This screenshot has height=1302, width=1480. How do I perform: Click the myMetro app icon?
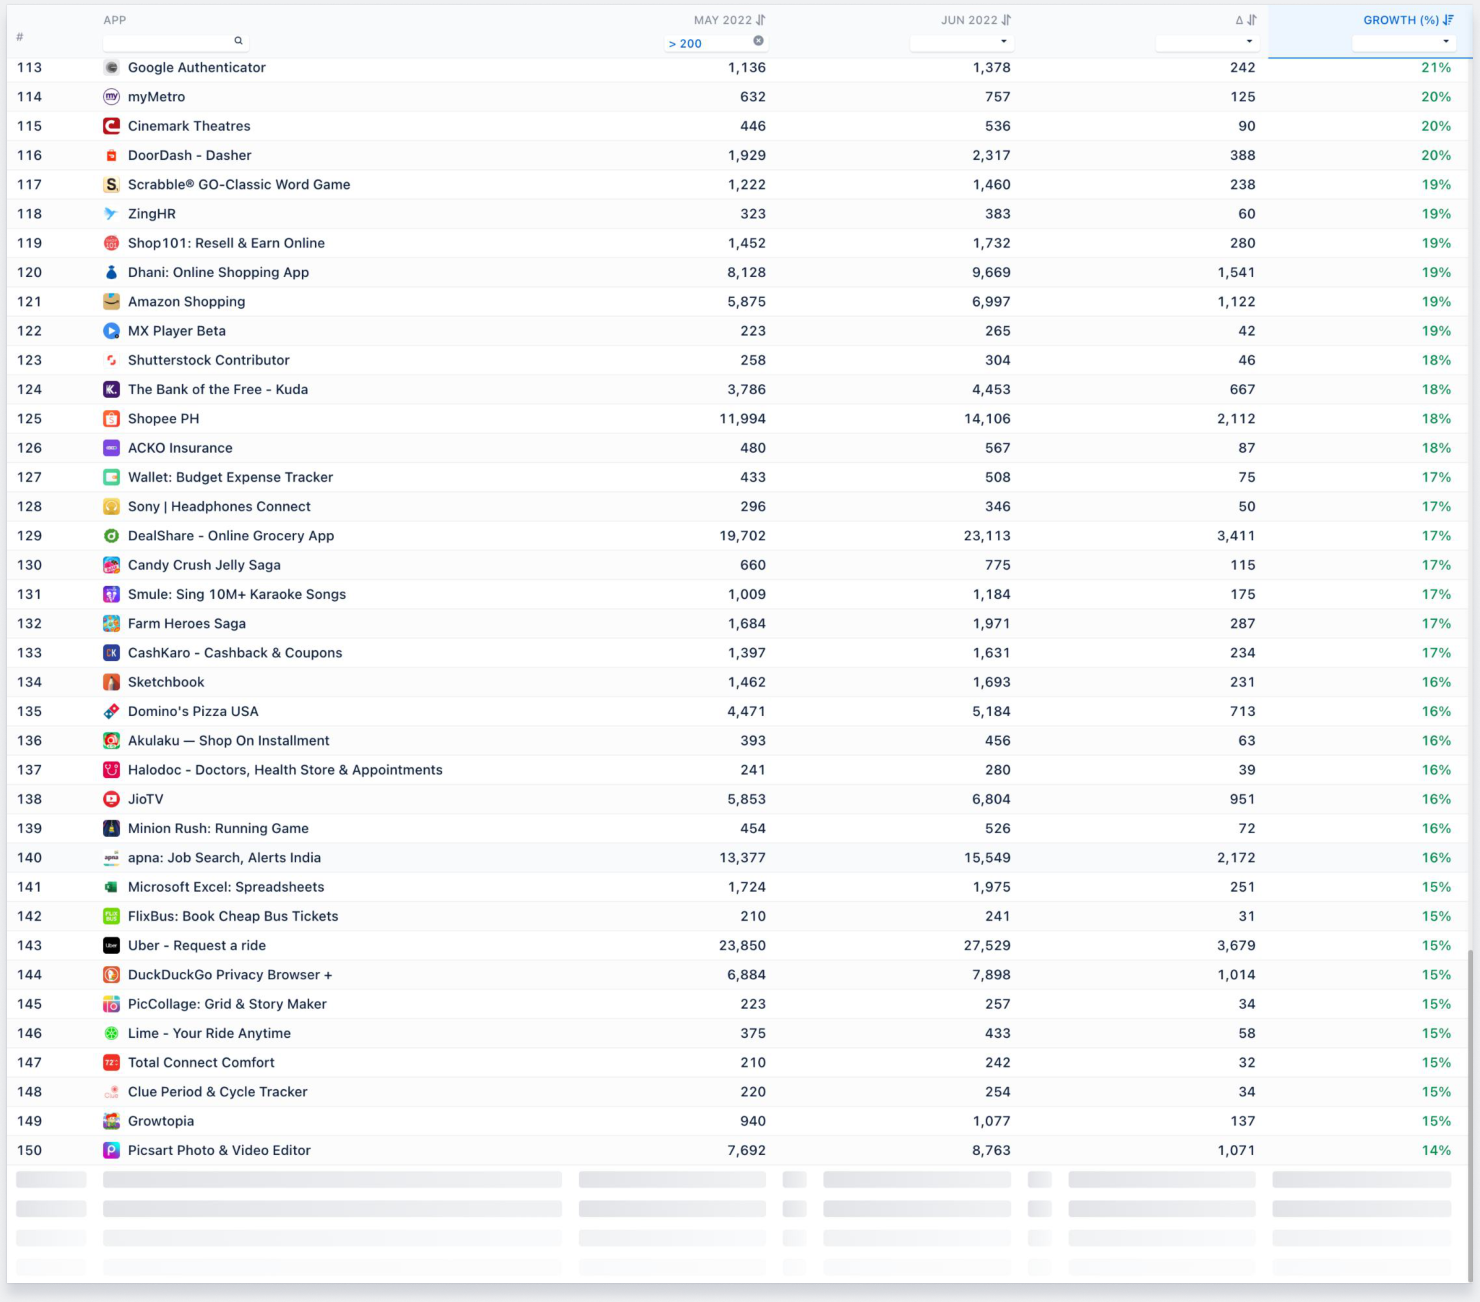(112, 97)
